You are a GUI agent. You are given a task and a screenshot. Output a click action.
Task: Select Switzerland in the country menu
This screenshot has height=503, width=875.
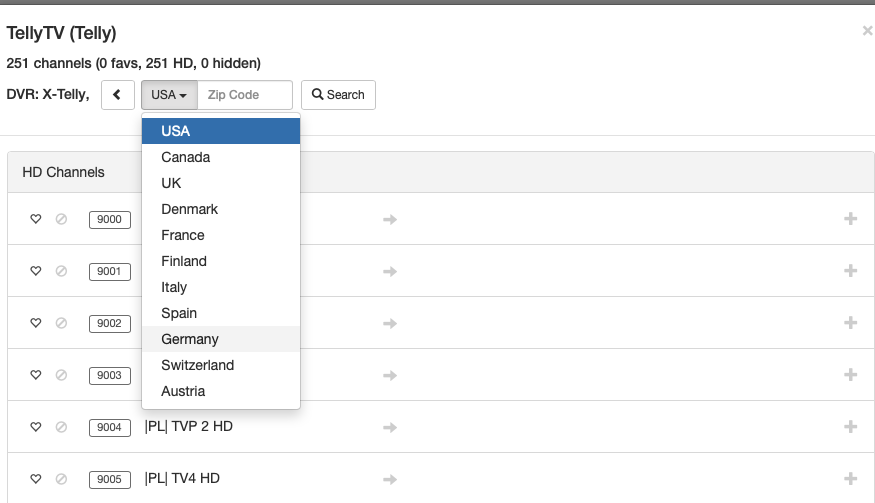point(198,365)
